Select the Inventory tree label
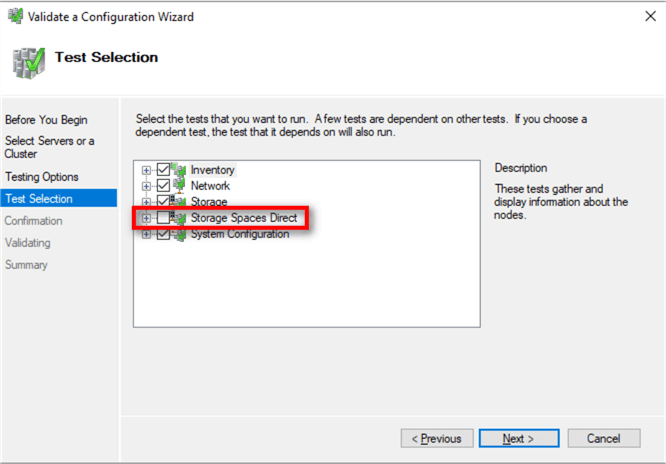The width and height of the screenshot is (666, 464). coord(212,170)
